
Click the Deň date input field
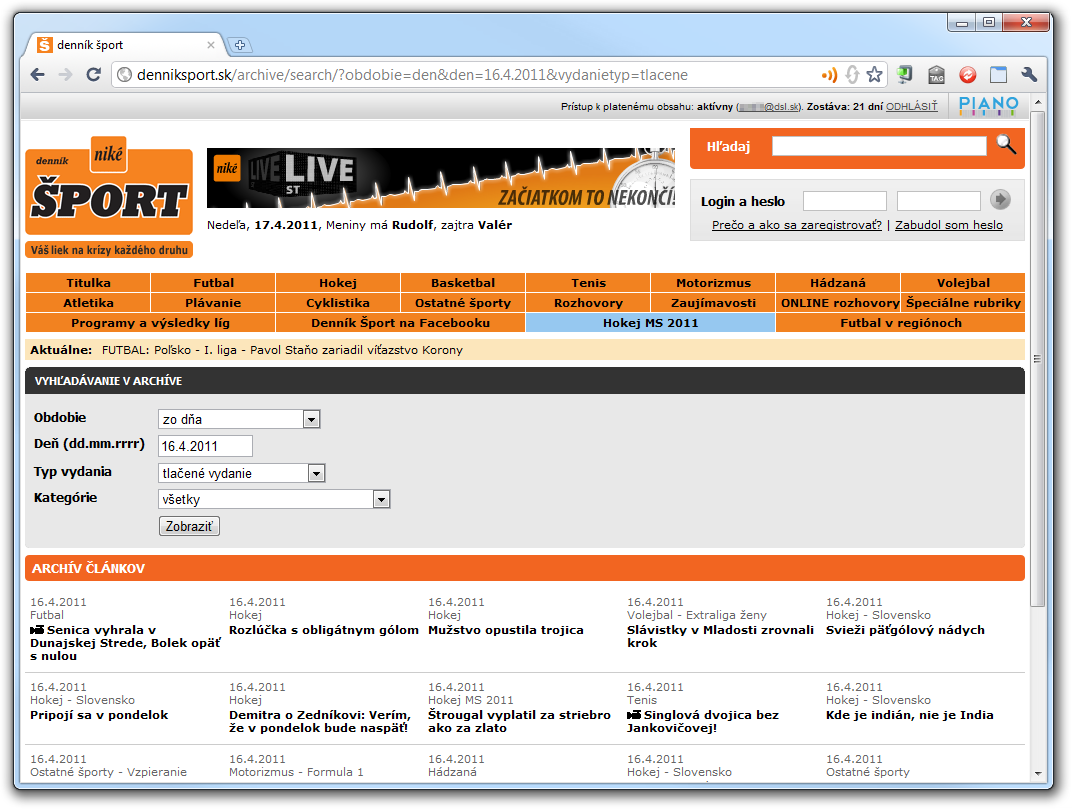(205, 446)
